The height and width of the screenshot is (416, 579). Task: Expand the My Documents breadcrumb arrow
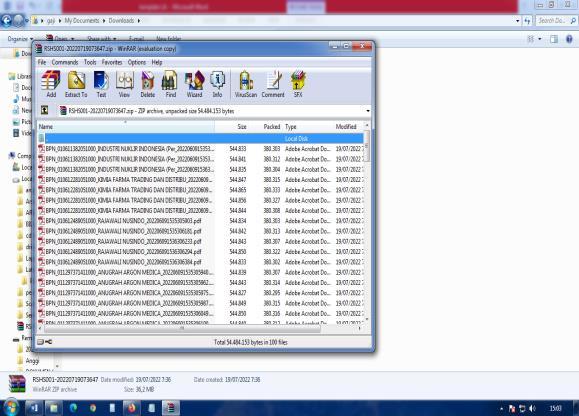[104, 21]
